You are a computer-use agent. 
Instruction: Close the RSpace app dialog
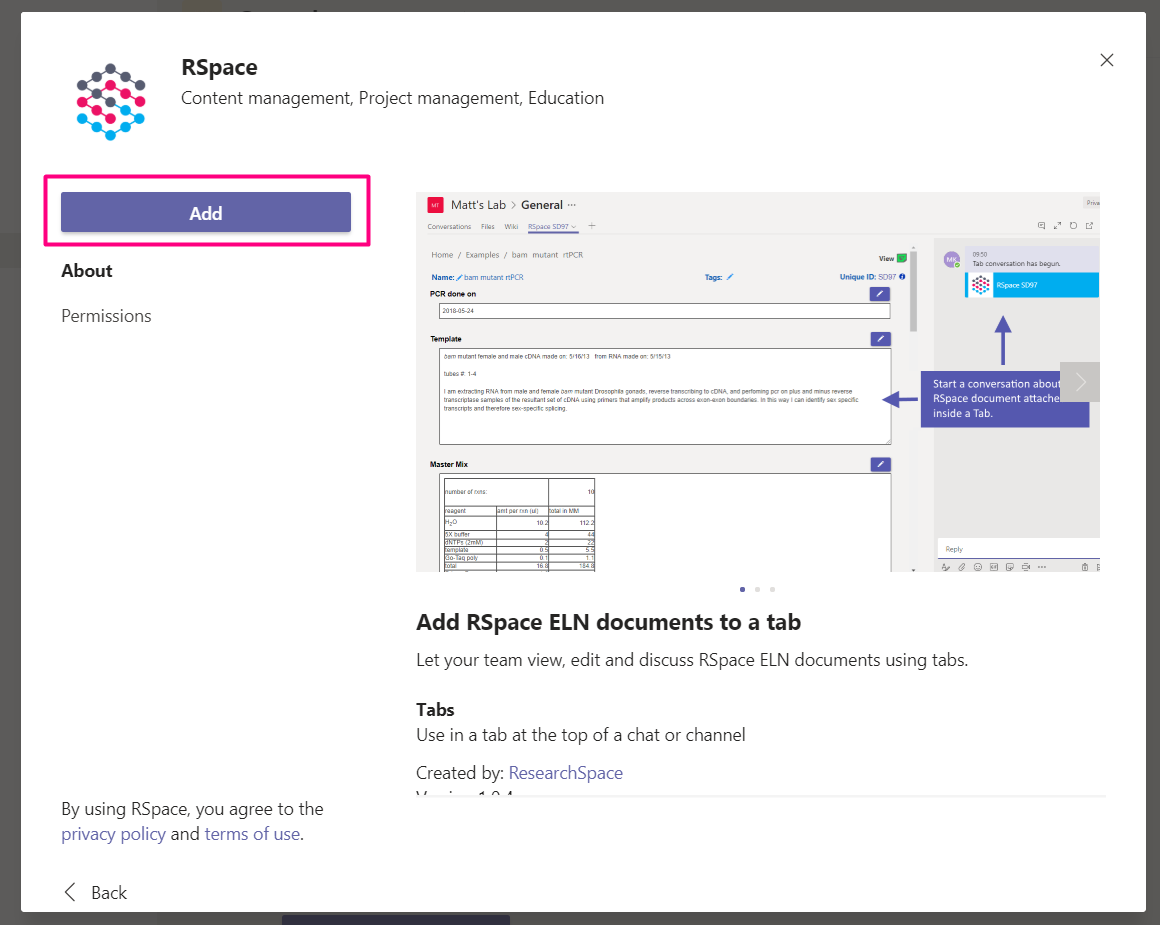pos(1107,60)
